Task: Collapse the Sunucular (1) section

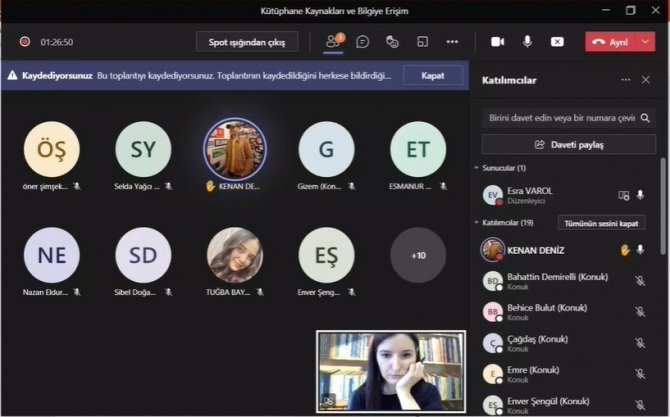Action: click(477, 168)
